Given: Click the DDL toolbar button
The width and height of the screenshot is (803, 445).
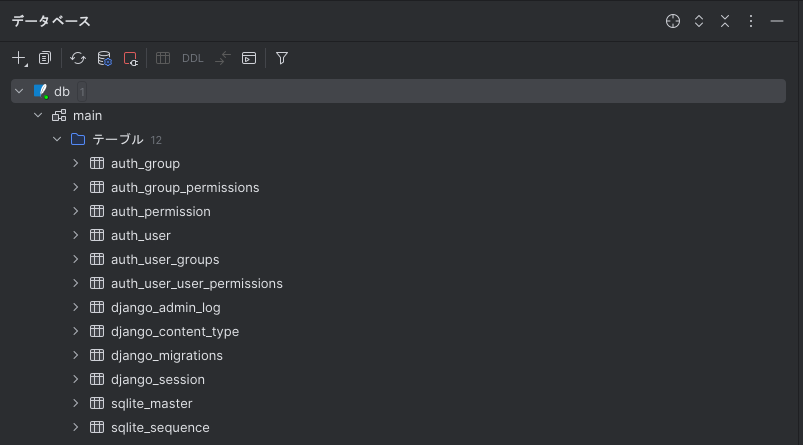Looking at the screenshot, I should click(193, 58).
